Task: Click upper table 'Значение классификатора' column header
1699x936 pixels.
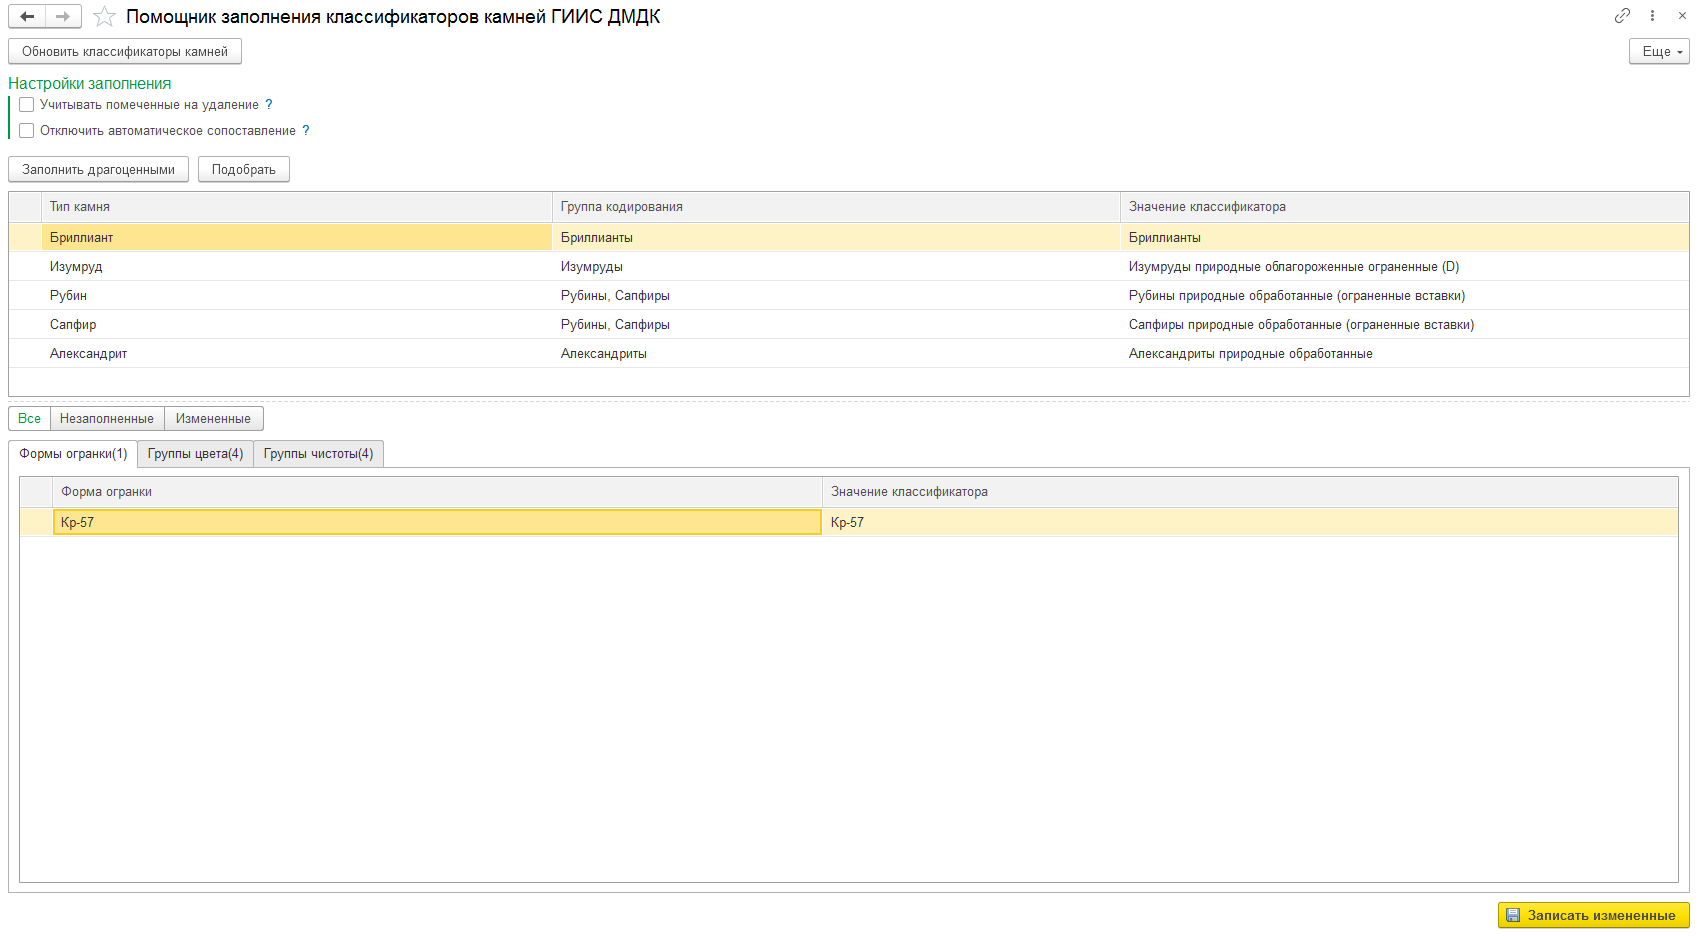Action: pos(1404,206)
